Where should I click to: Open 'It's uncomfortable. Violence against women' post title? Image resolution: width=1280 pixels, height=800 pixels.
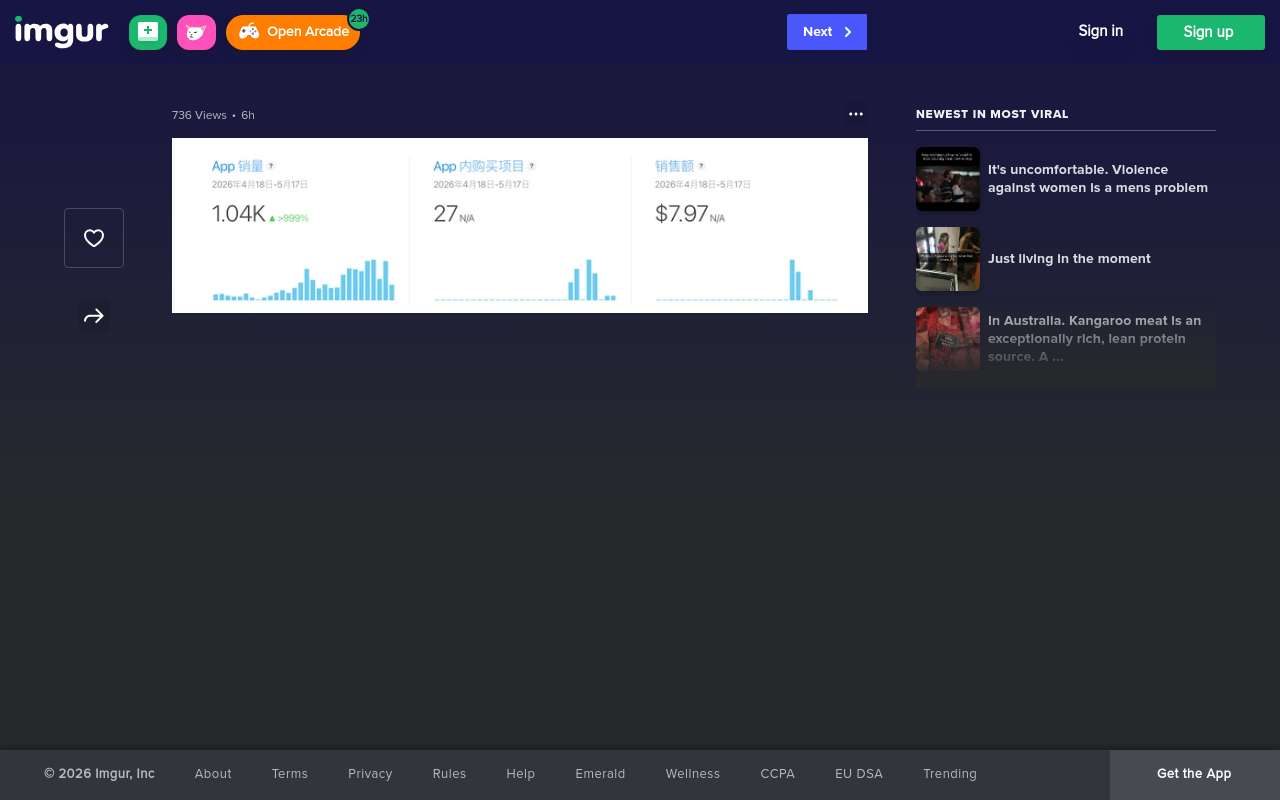click(x=1098, y=179)
